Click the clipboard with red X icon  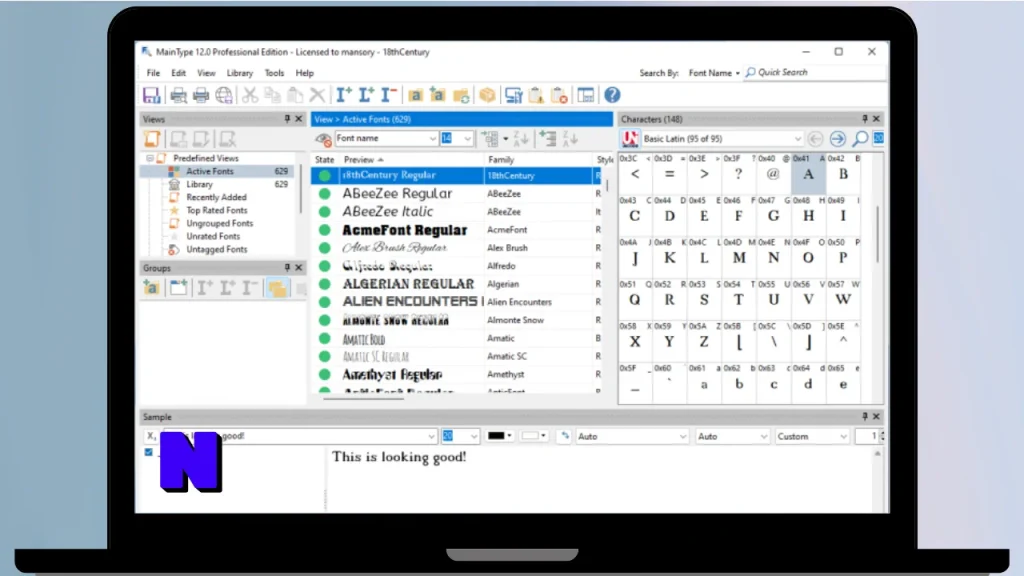(560, 95)
